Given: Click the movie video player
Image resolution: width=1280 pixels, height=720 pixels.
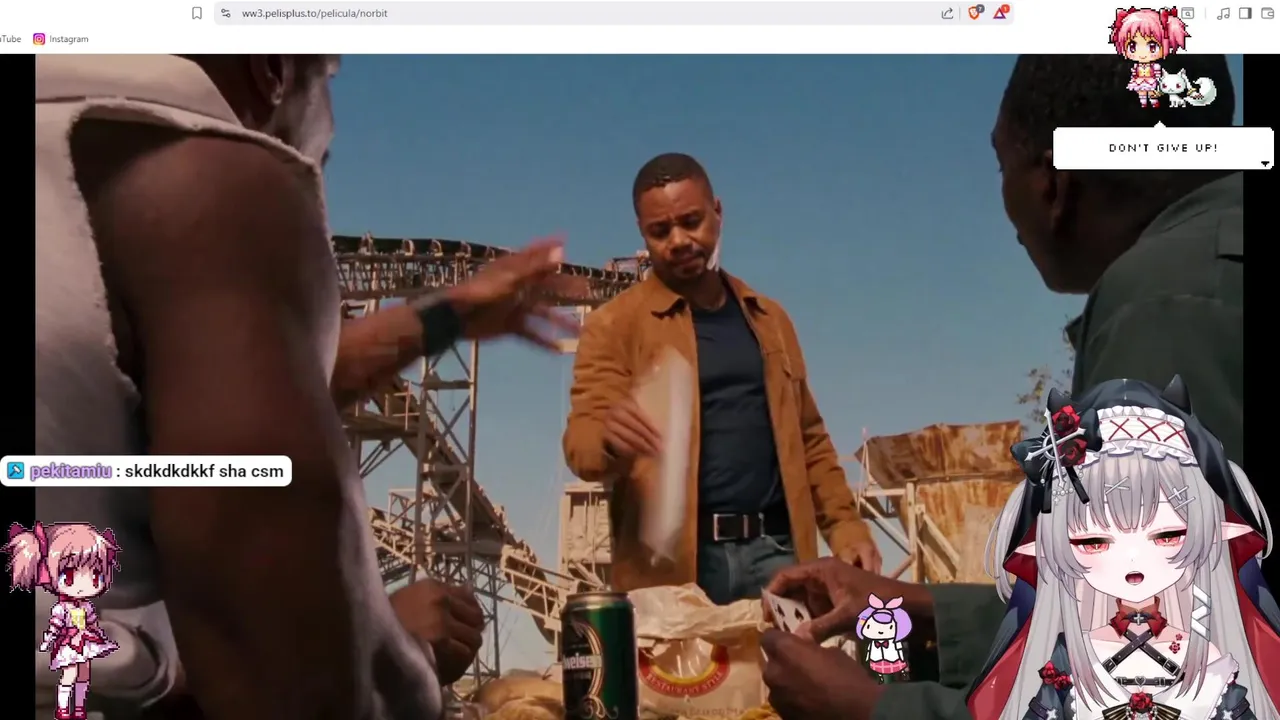Looking at the screenshot, I should pos(638,386).
